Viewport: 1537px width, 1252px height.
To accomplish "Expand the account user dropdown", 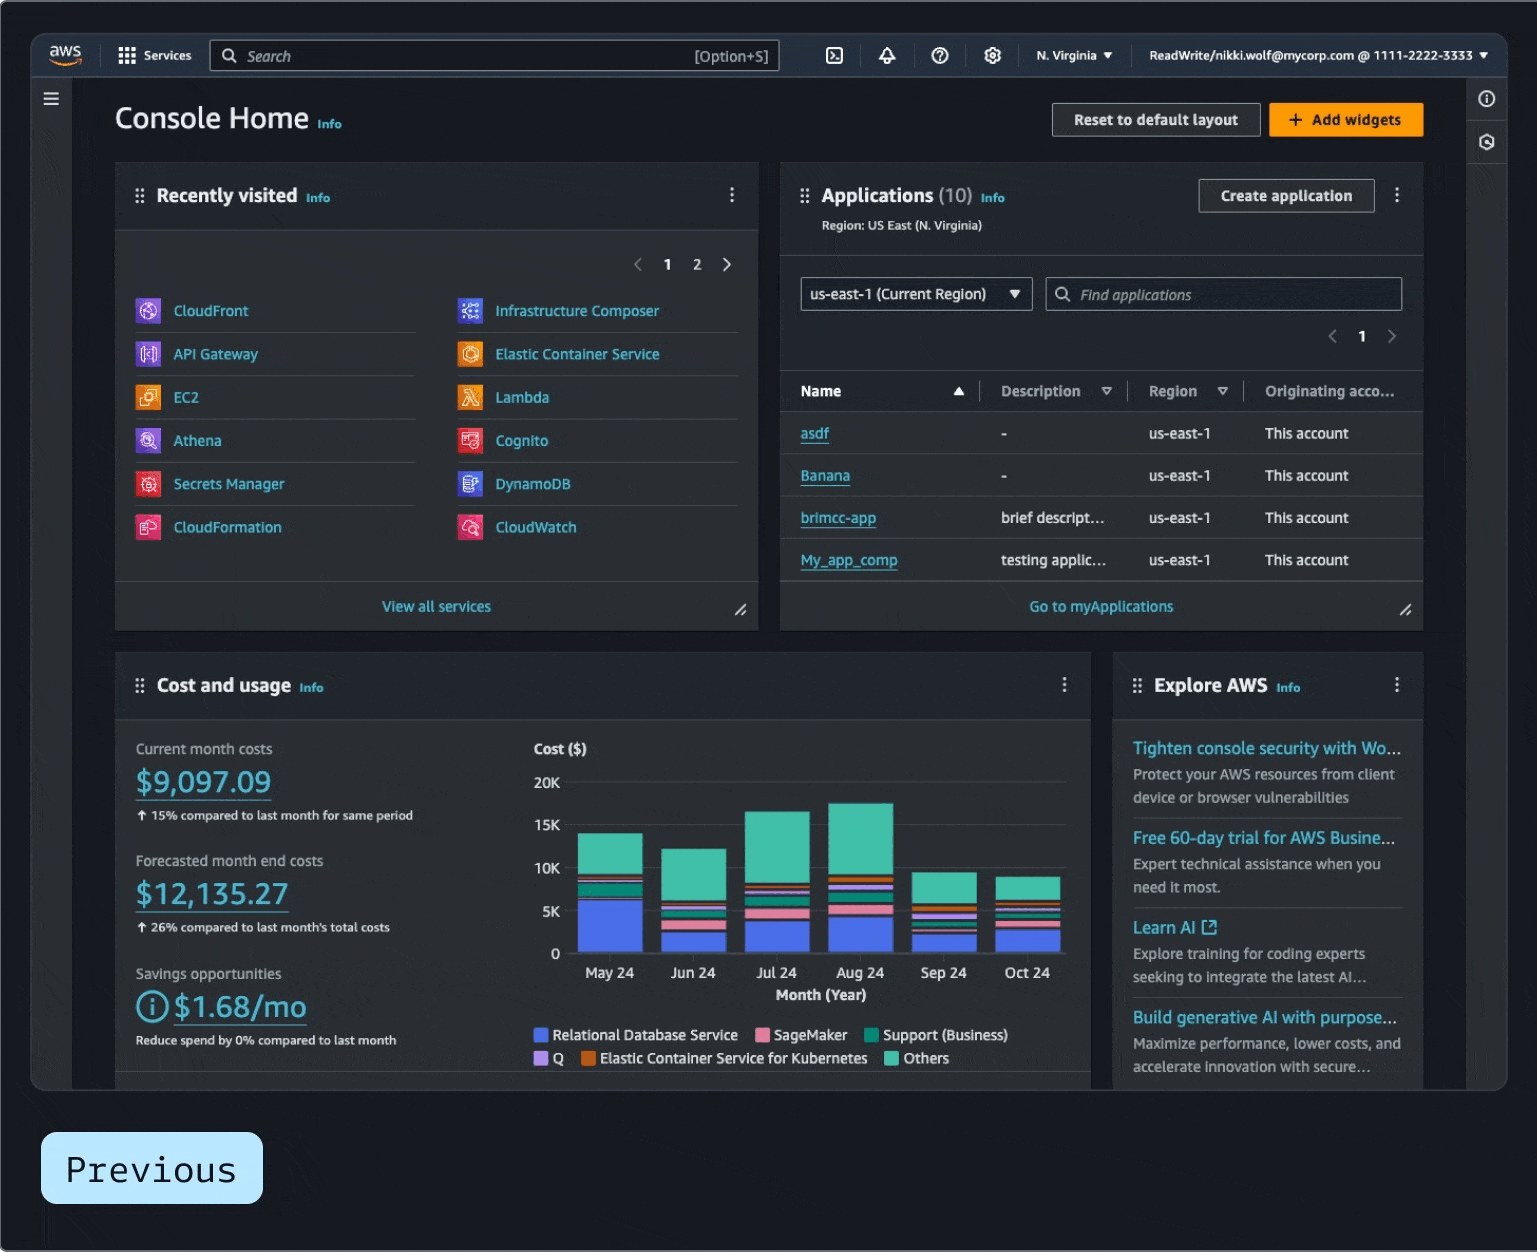I will point(1318,56).
